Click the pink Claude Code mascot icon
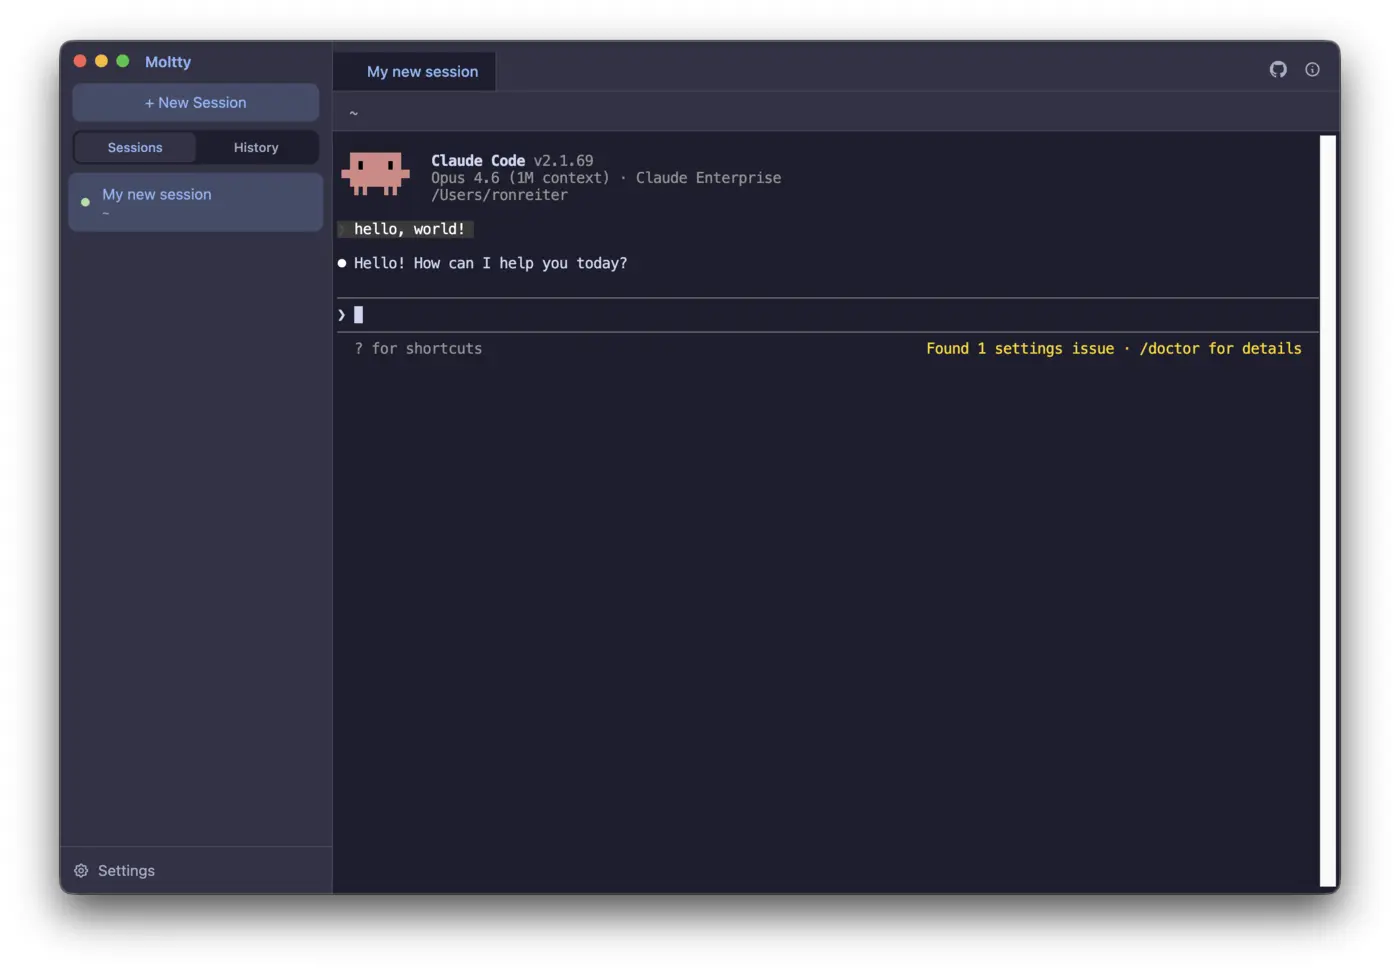 [375, 174]
